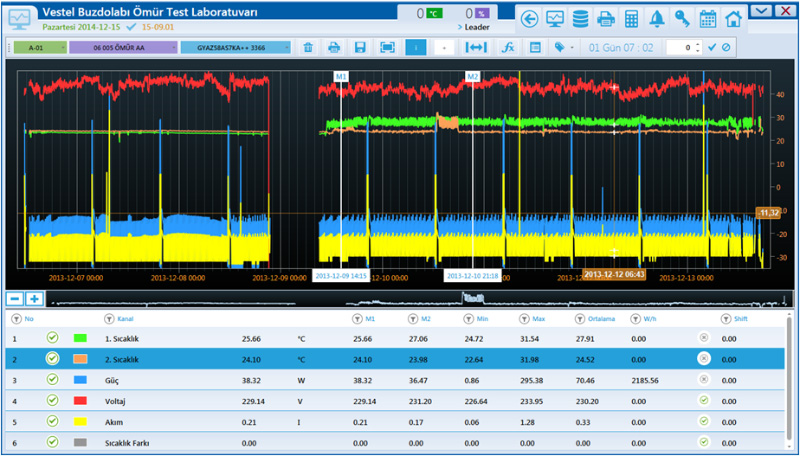Click the orange -11,32 axis value label
This screenshot has height=456, width=800.
click(x=768, y=212)
